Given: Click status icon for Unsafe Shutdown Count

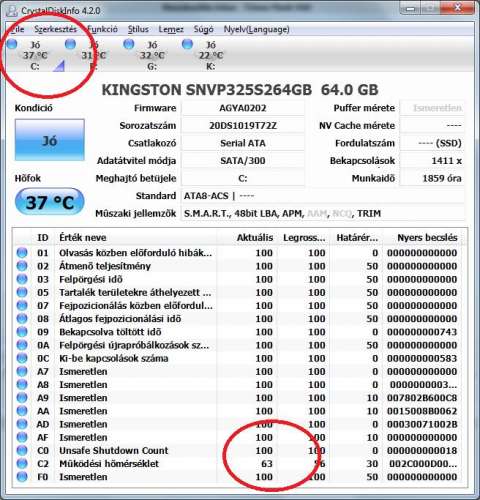Looking at the screenshot, I should click(x=22, y=450).
